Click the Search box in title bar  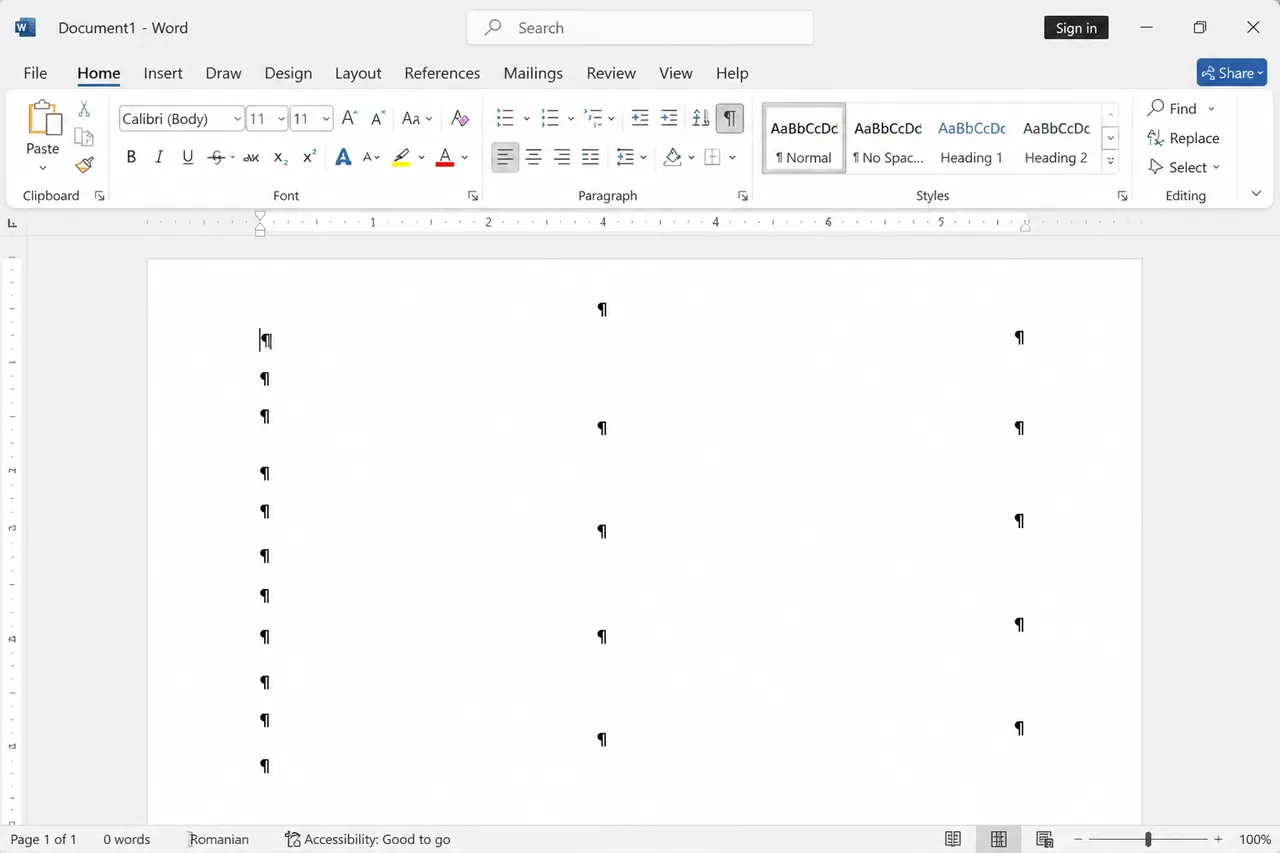(640, 28)
